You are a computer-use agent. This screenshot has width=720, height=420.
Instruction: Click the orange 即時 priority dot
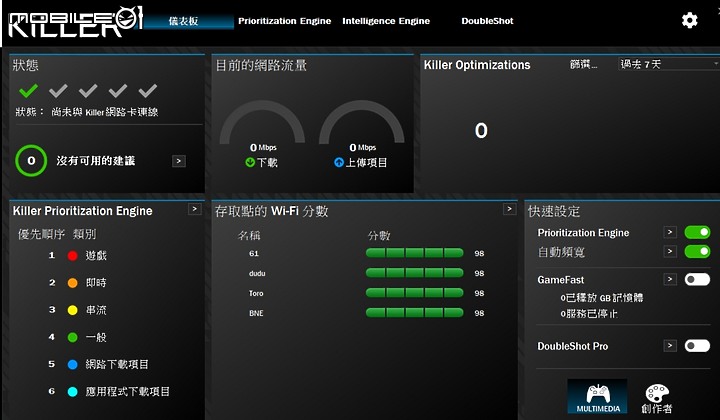[x=73, y=283]
